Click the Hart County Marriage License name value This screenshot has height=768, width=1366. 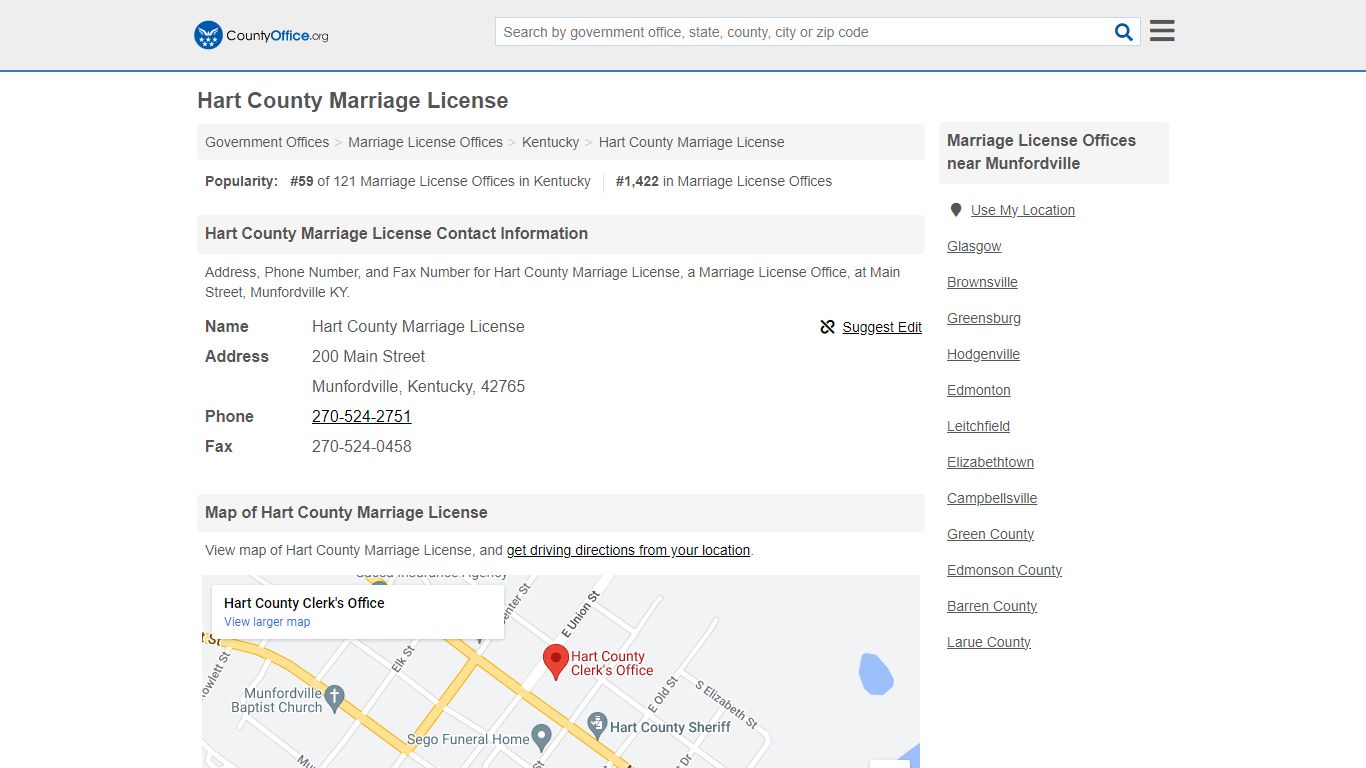pyautogui.click(x=418, y=326)
